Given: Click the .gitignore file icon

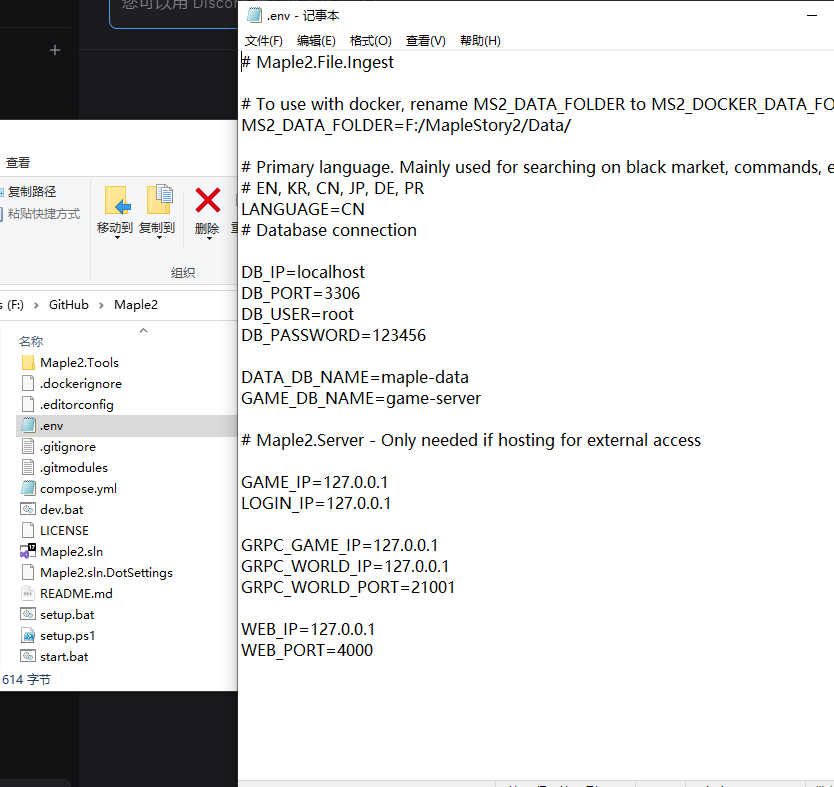Looking at the screenshot, I should click(x=28, y=447).
